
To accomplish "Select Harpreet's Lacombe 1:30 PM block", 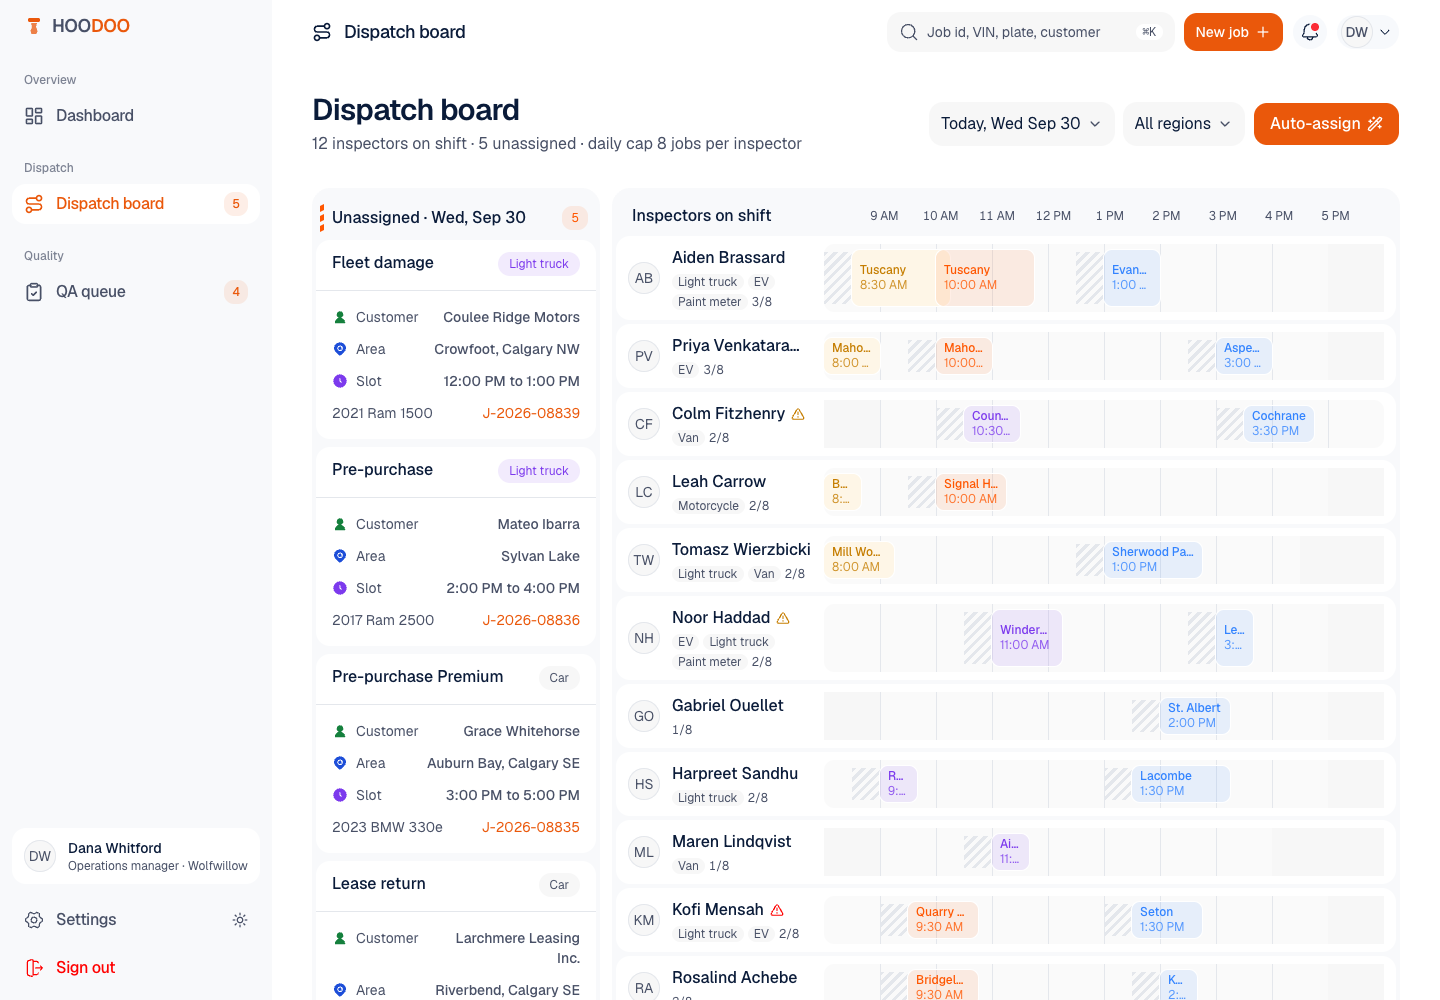I will (x=1181, y=784).
